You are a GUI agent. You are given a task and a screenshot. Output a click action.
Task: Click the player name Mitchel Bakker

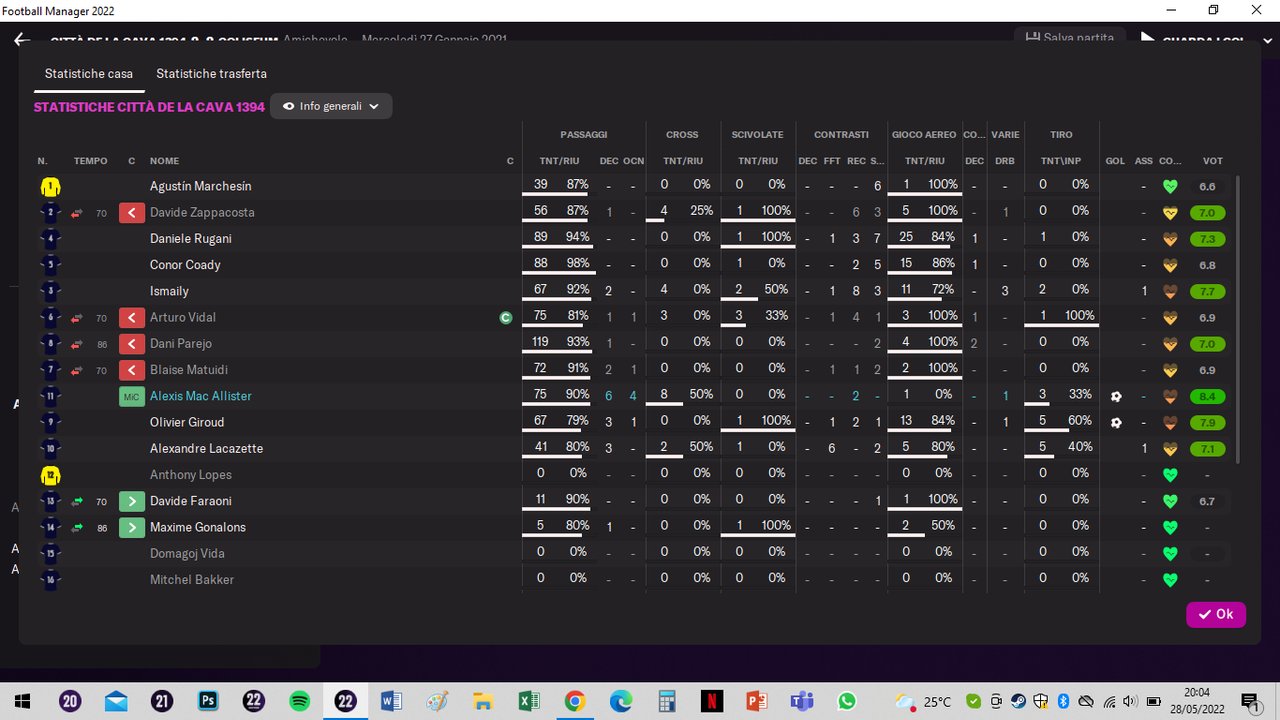point(192,579)
